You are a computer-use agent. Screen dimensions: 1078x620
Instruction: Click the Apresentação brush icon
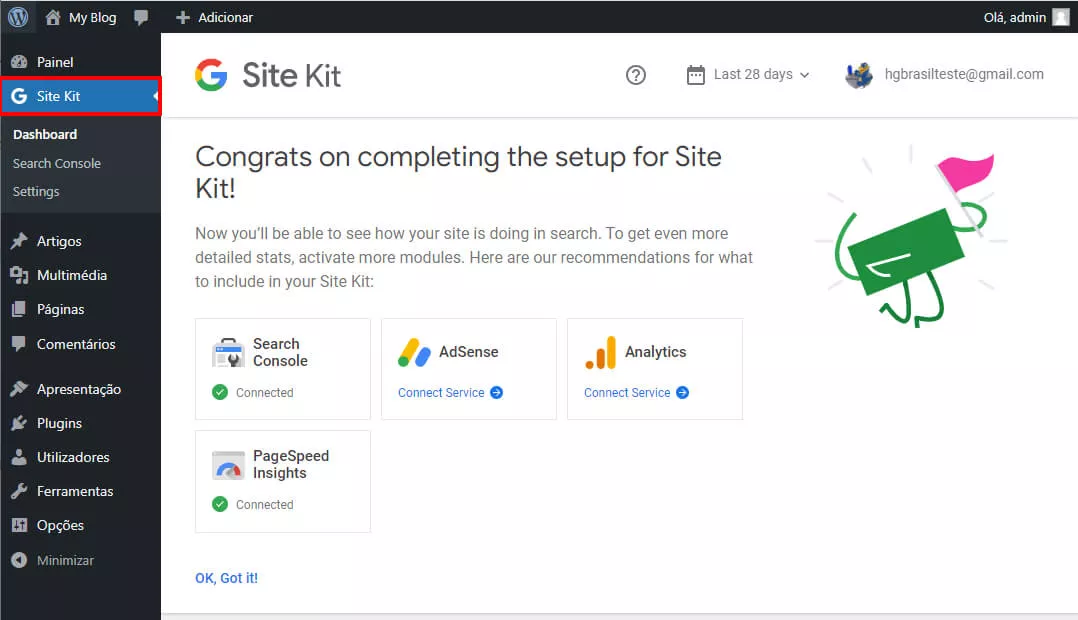tap(19, 388)
